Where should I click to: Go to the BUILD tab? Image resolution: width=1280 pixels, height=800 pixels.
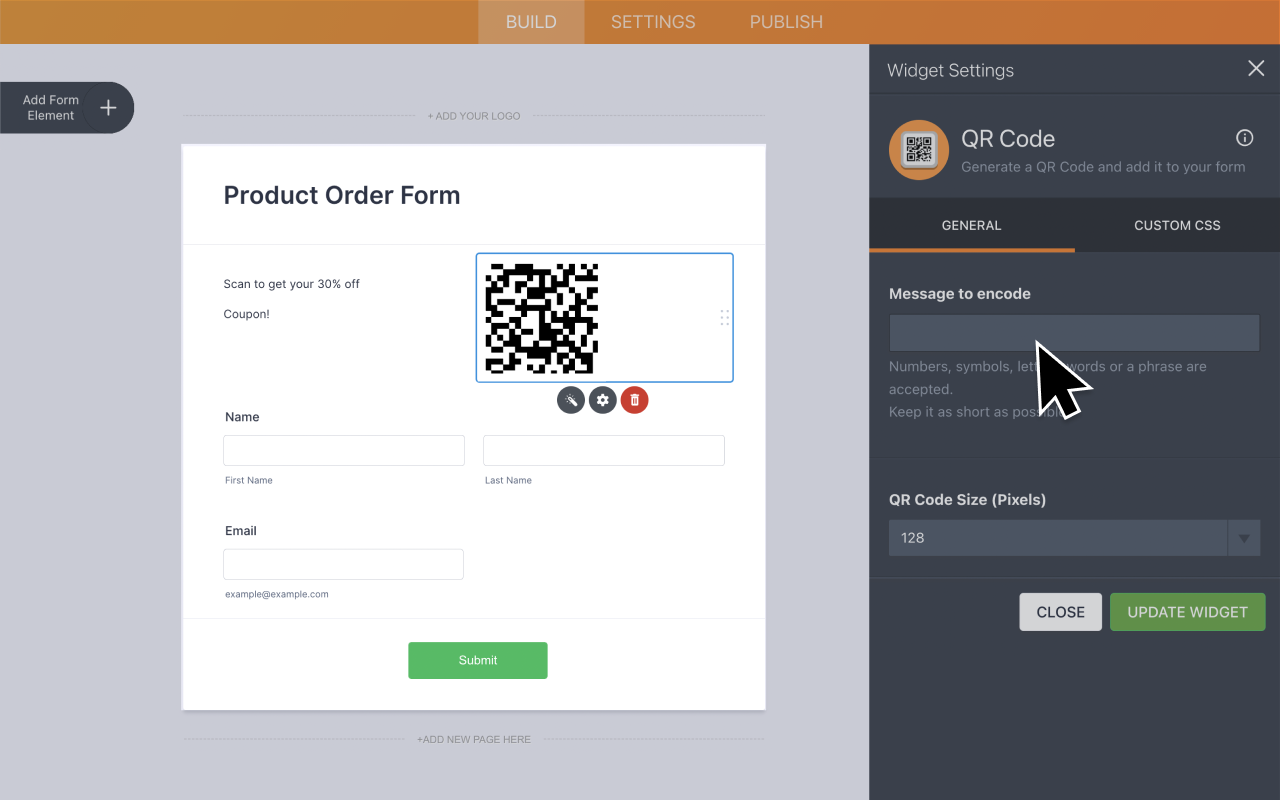pos(530,21)
